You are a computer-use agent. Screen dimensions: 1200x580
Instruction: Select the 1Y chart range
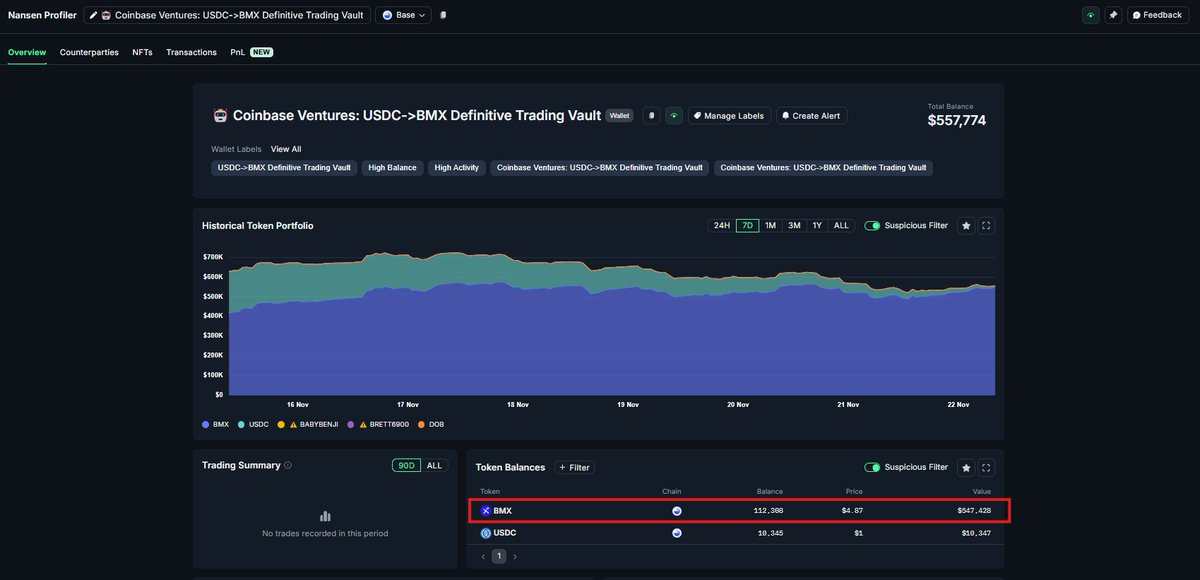click(x=817, y=226)
